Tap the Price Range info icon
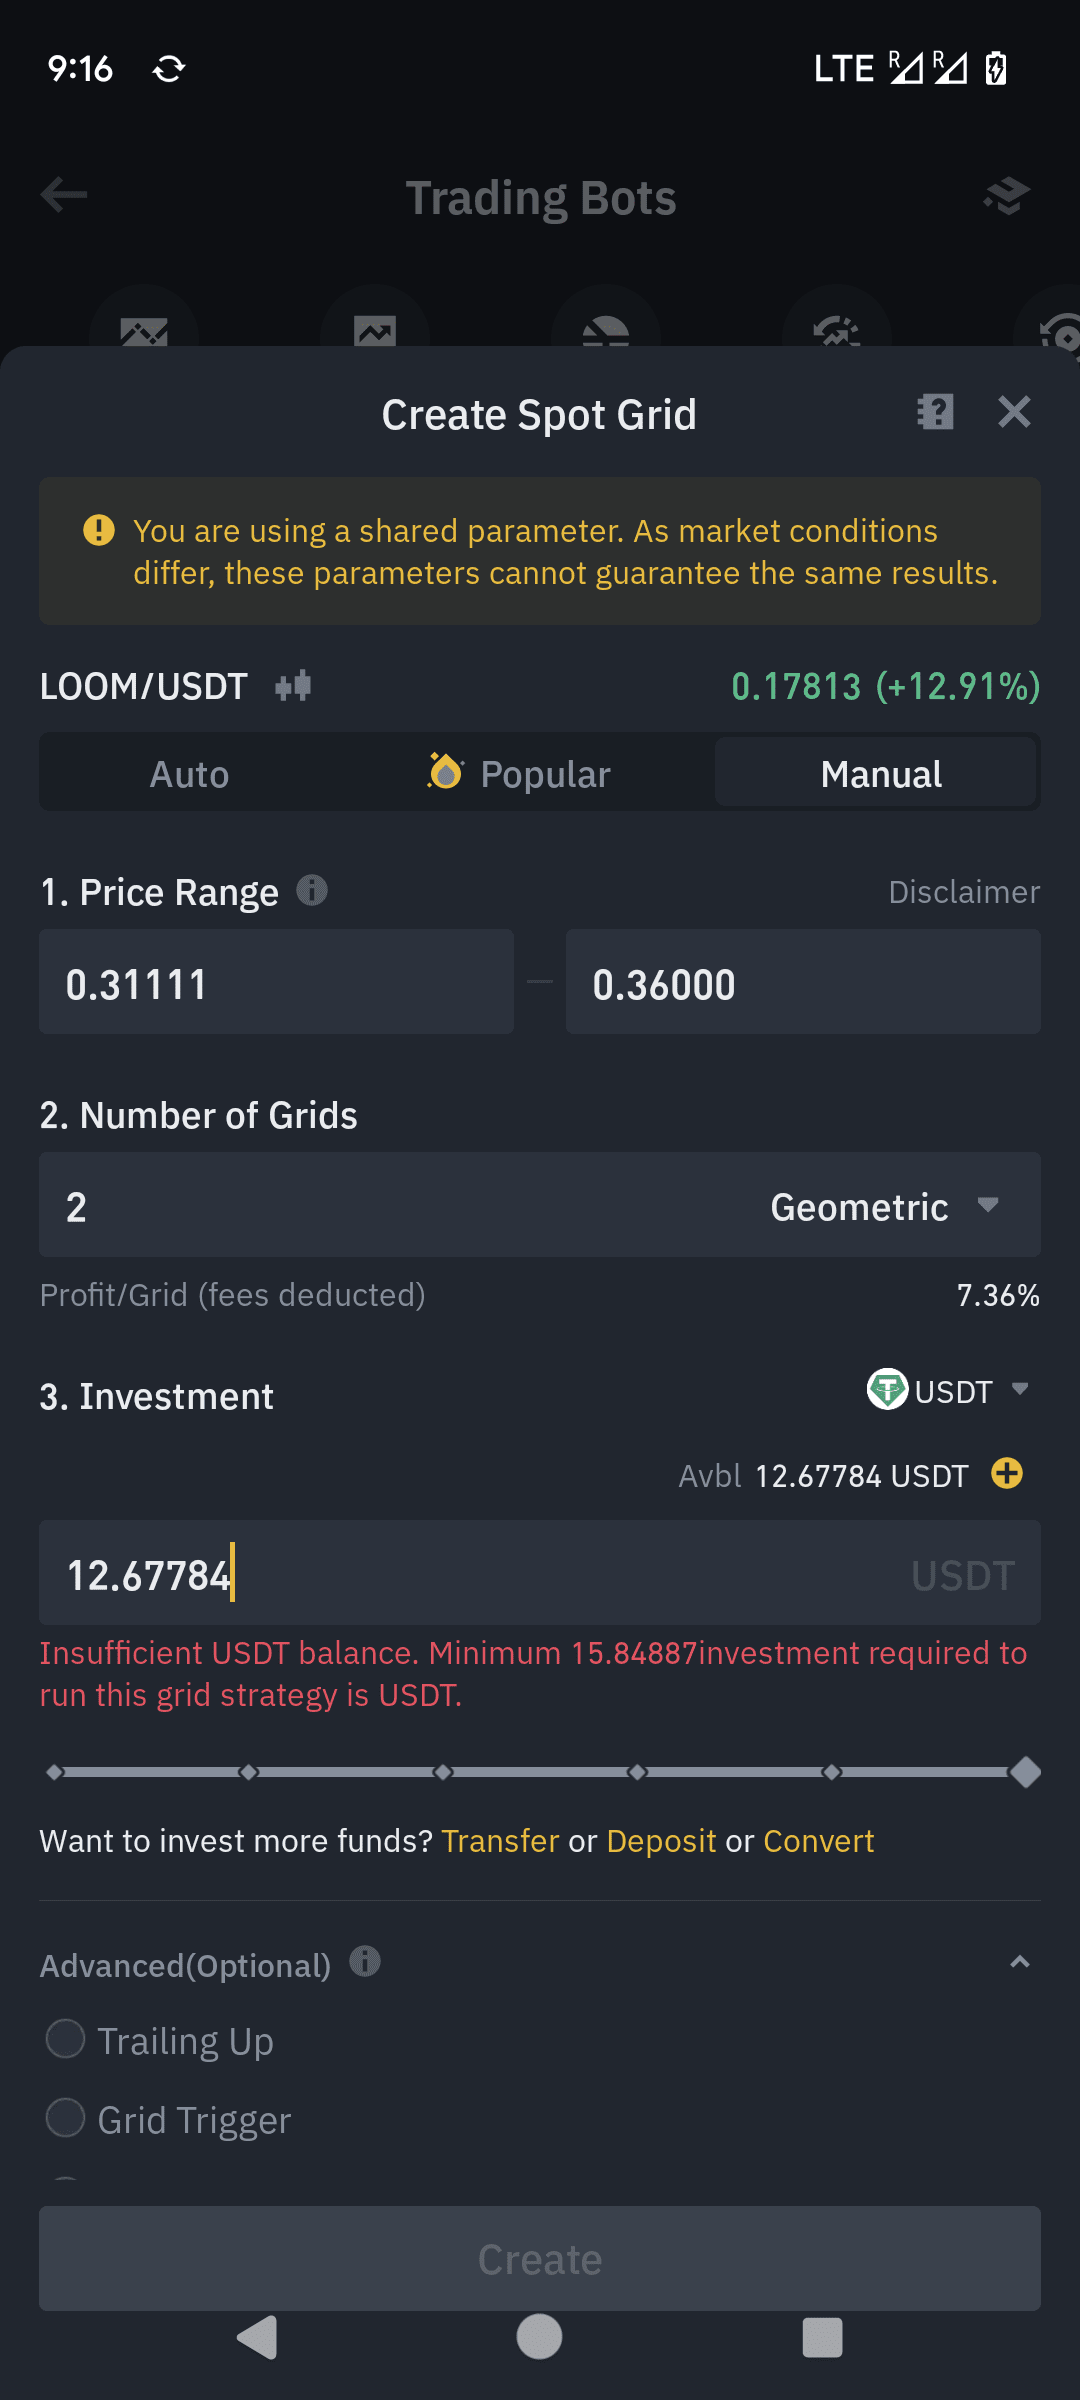Image resolution: width=1080 pixels, height=2400 pixels. click(312, 890)
